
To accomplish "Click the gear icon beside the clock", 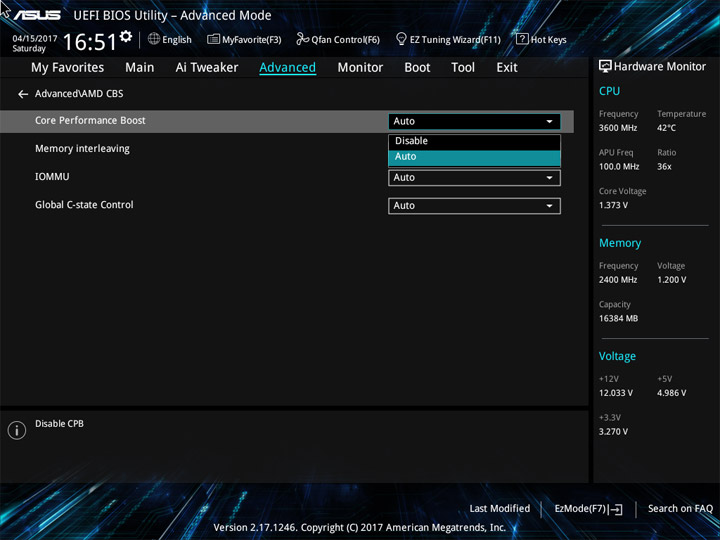I will [126, 36].
